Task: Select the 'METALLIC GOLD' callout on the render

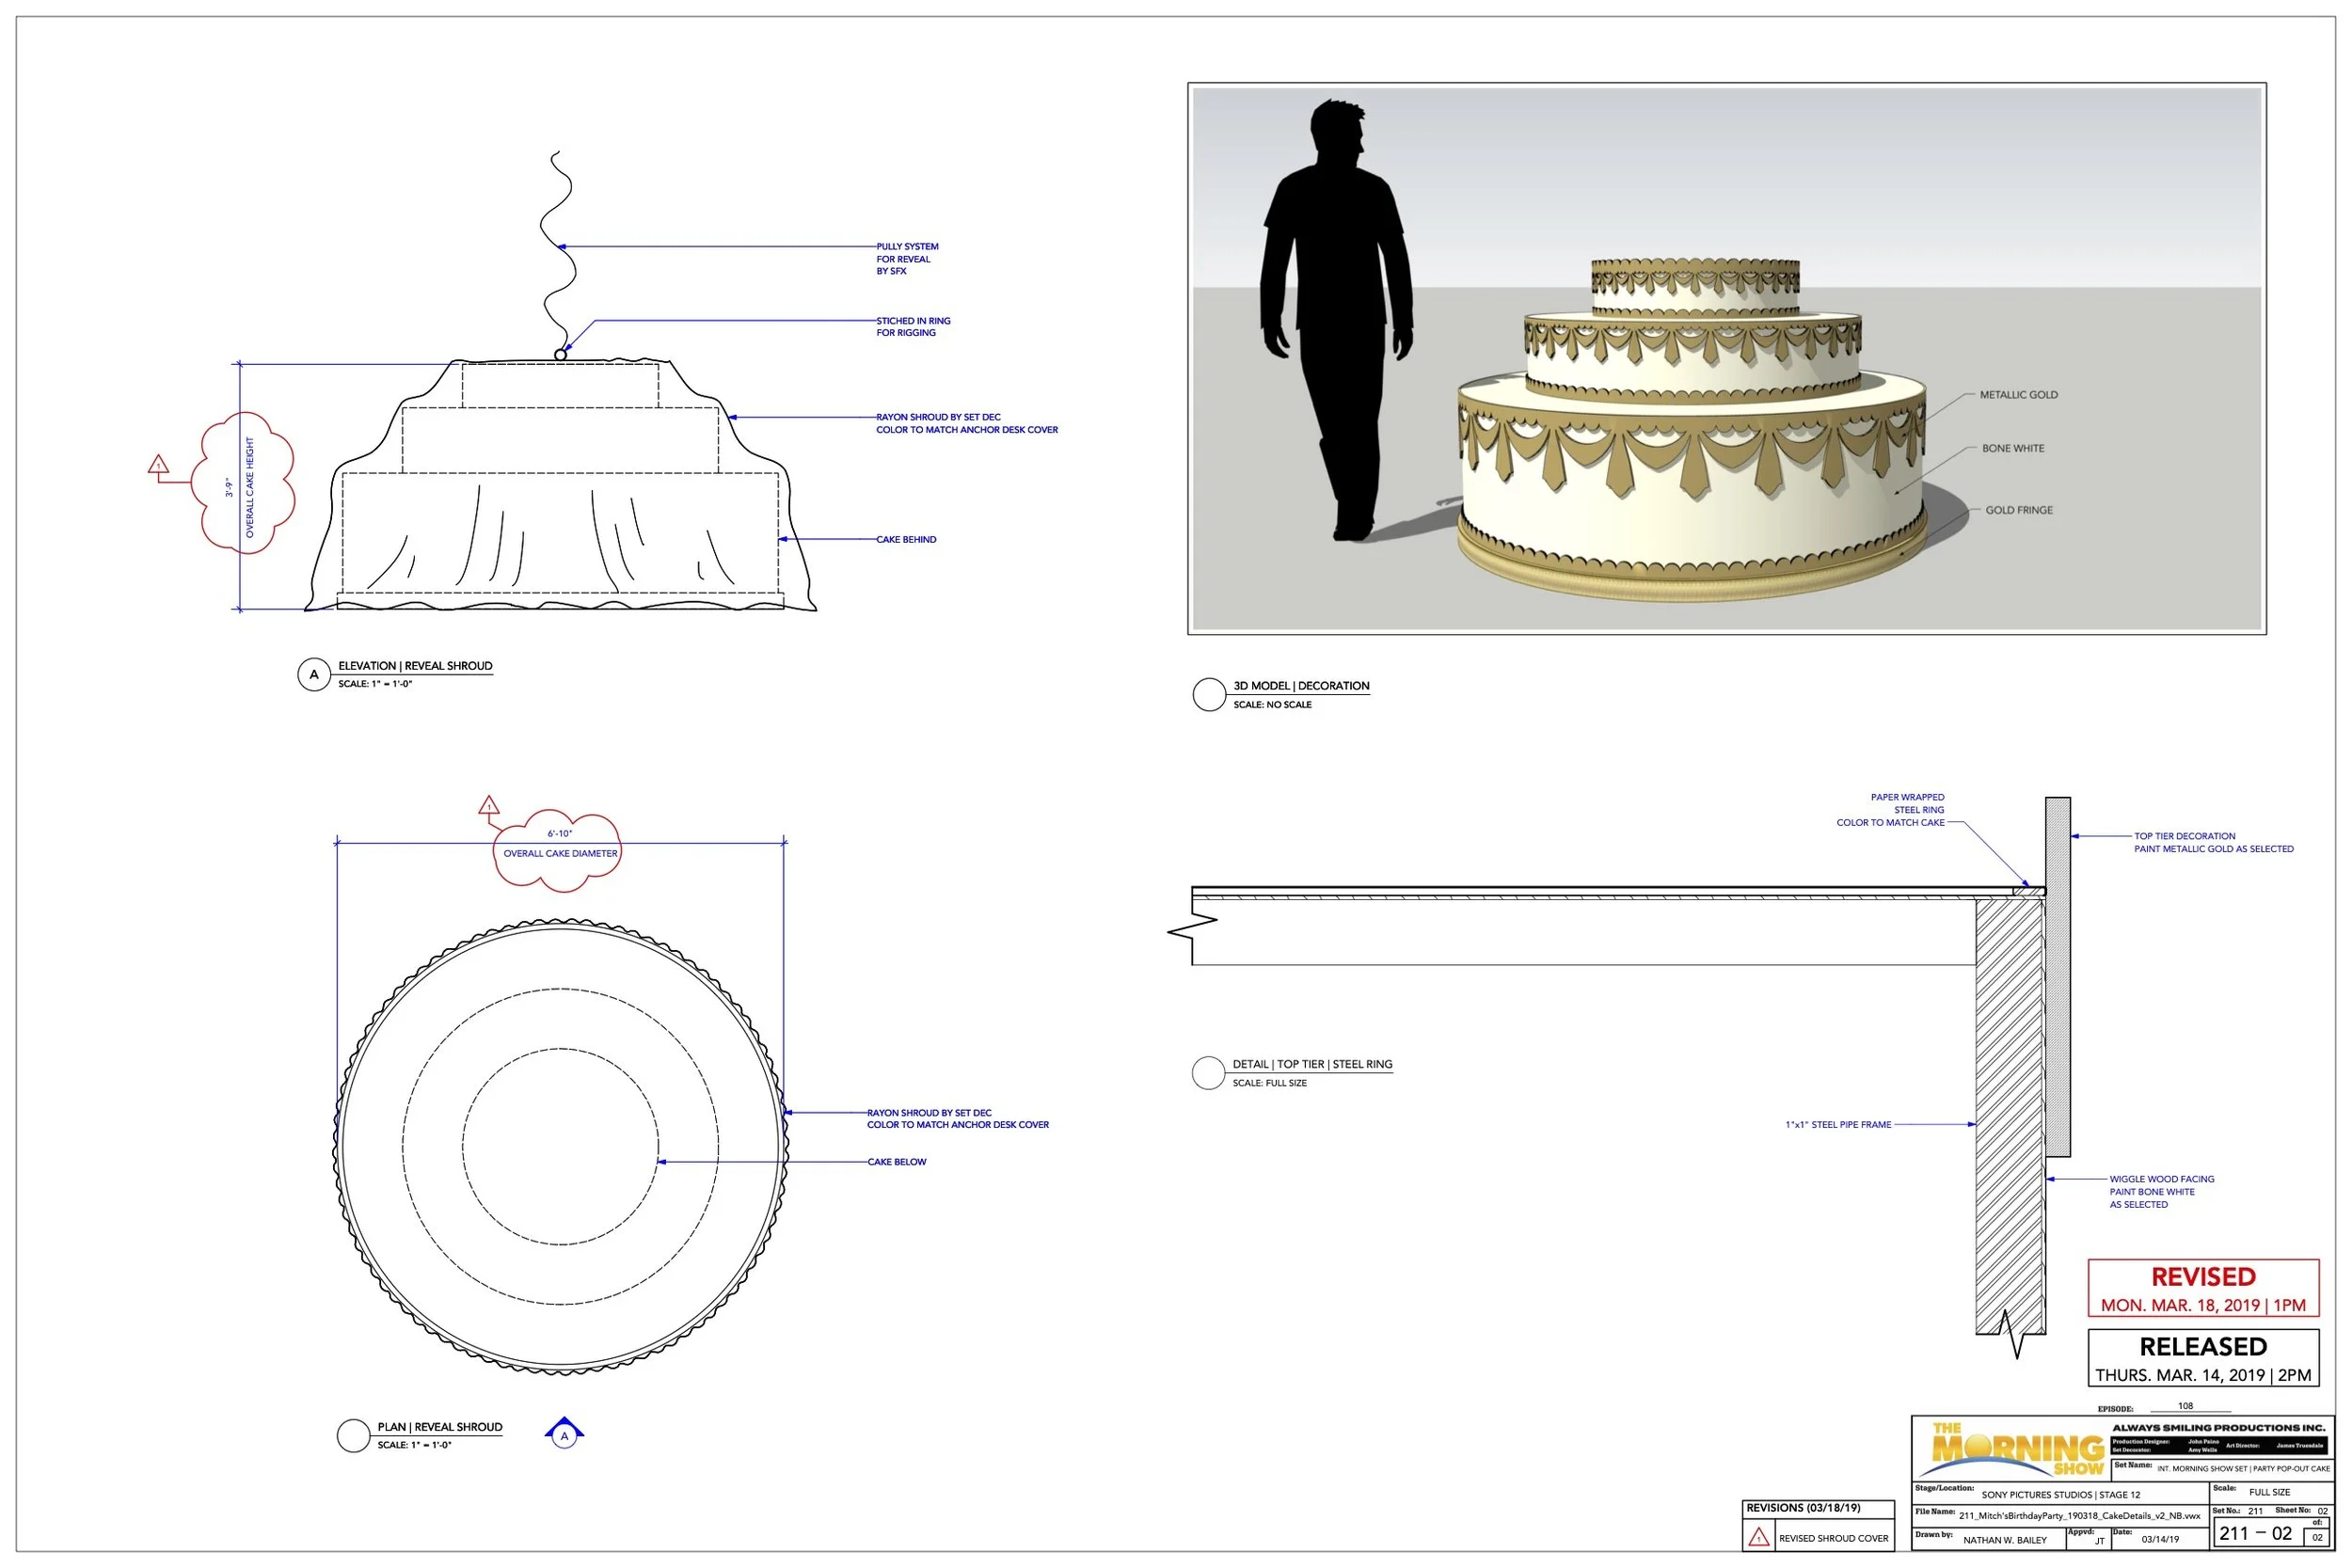Action: click(x=2019, y=395)
